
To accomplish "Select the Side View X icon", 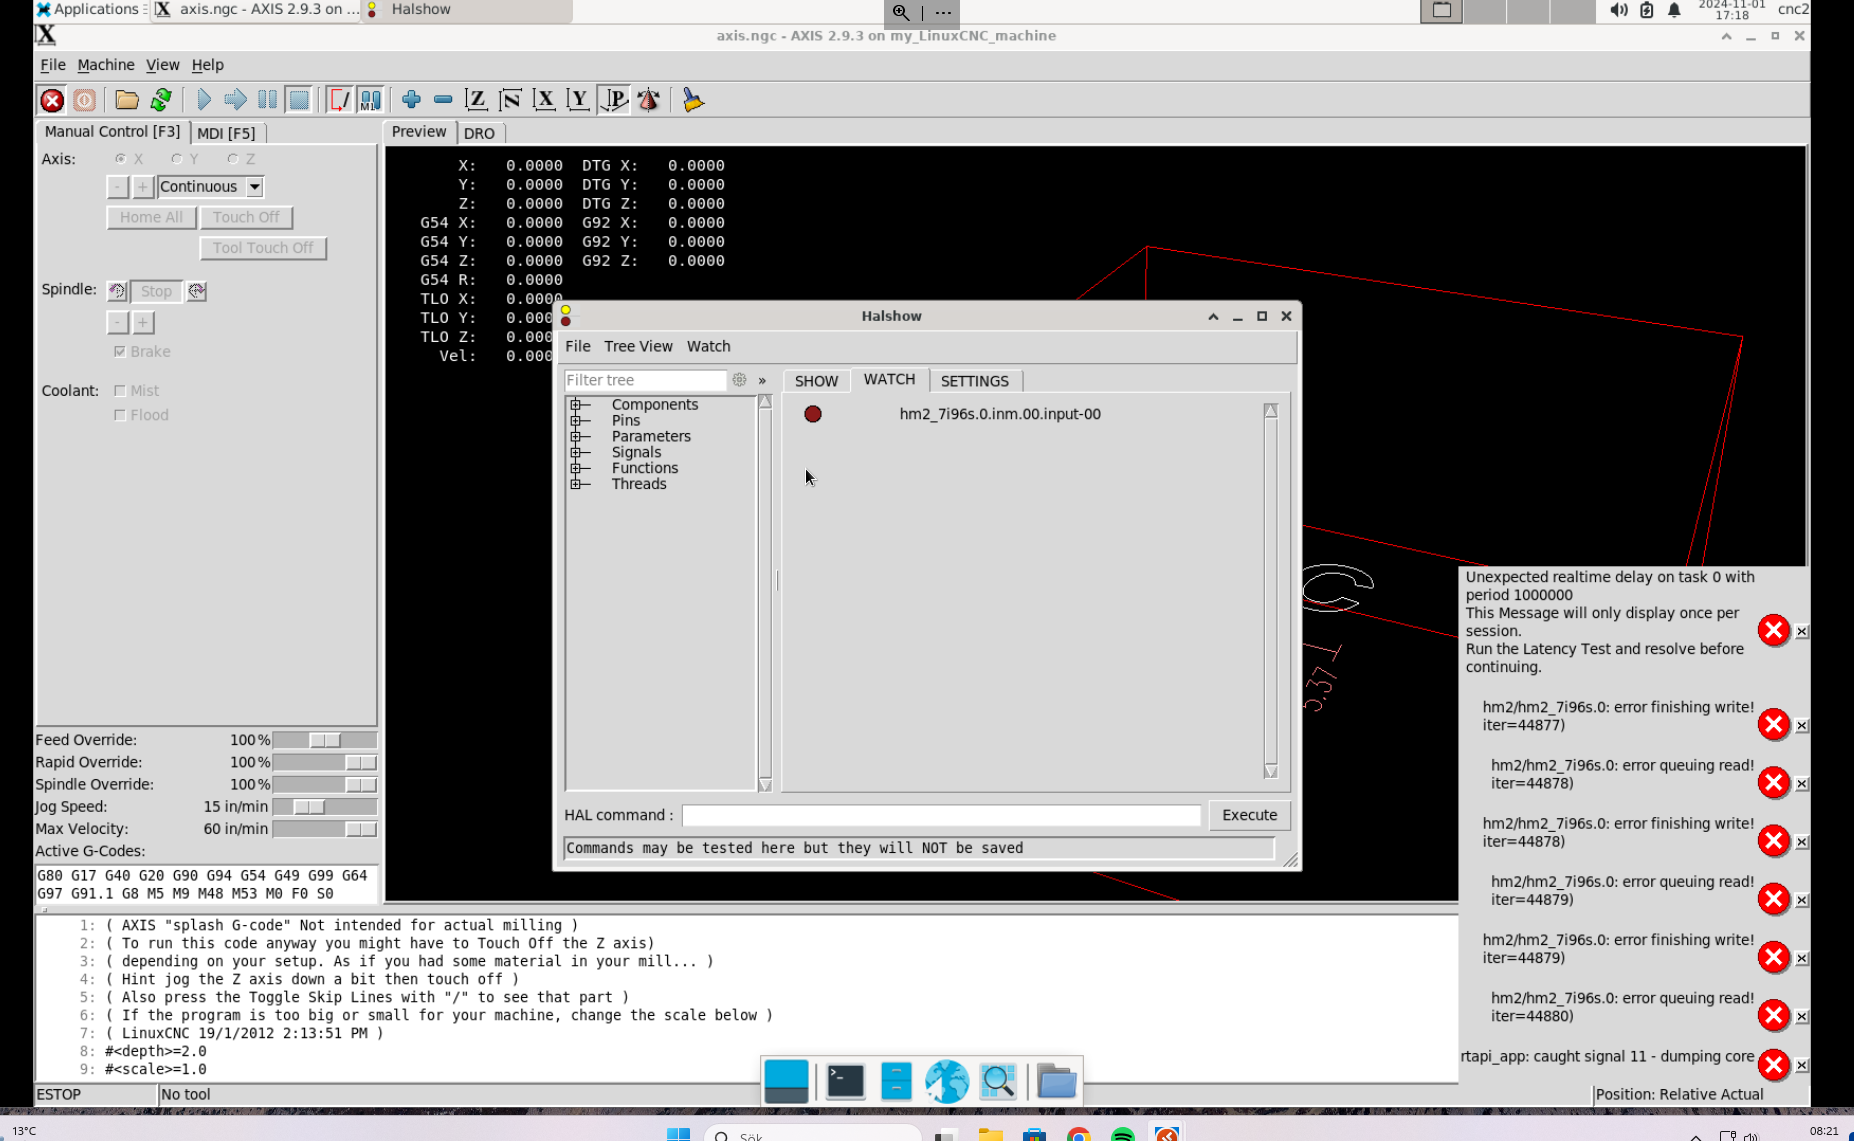I will tap(544, 100).
